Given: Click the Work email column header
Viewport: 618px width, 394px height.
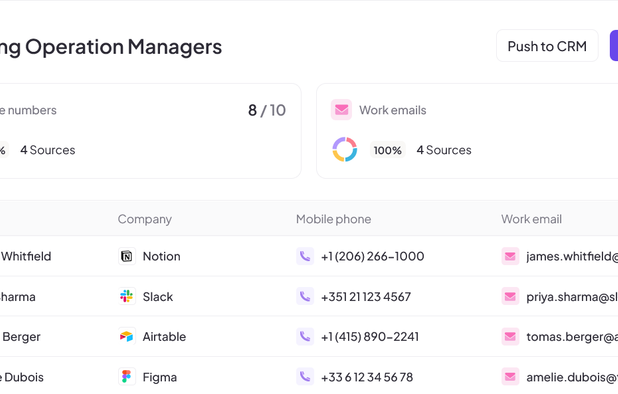Looking at the screenshot, I should pos(531,219).
